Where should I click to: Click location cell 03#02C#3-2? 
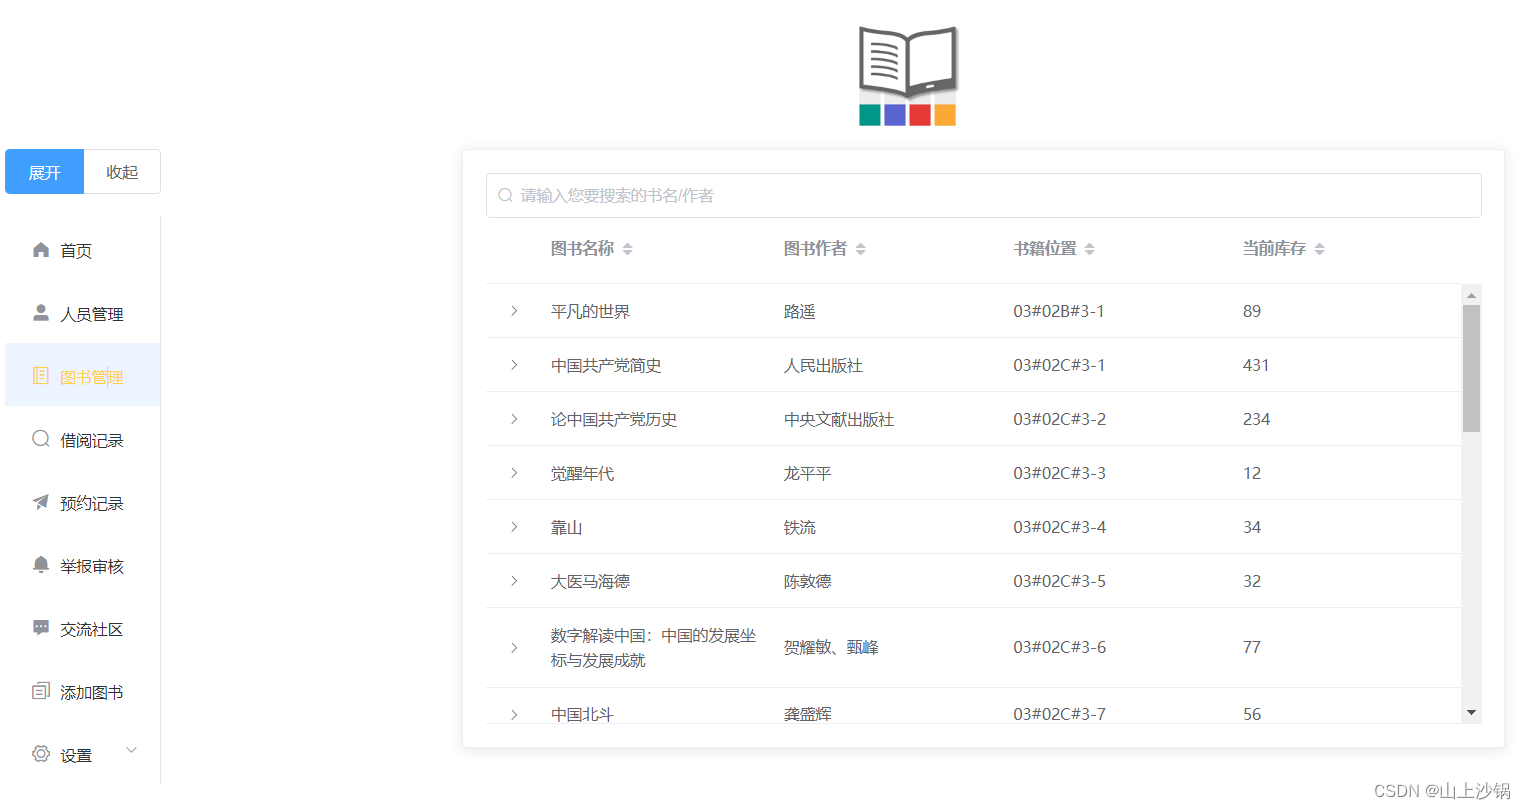click(1060, 419)
